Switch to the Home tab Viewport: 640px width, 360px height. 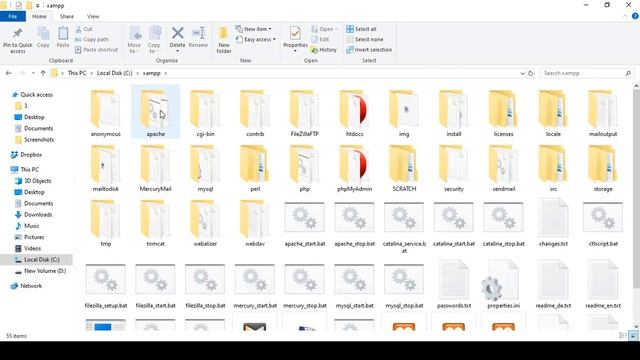click(39, 16)
